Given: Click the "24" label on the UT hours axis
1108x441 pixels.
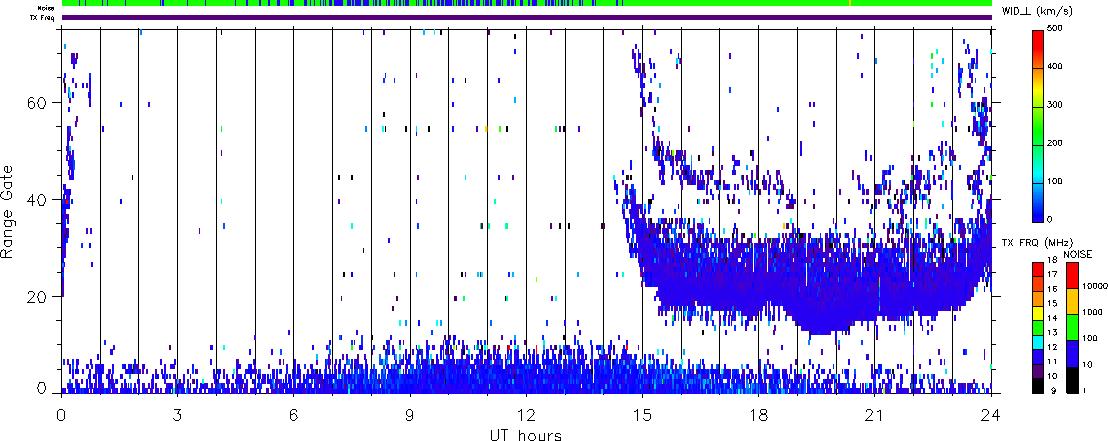Looking at the screenshot, I should 991,416.
